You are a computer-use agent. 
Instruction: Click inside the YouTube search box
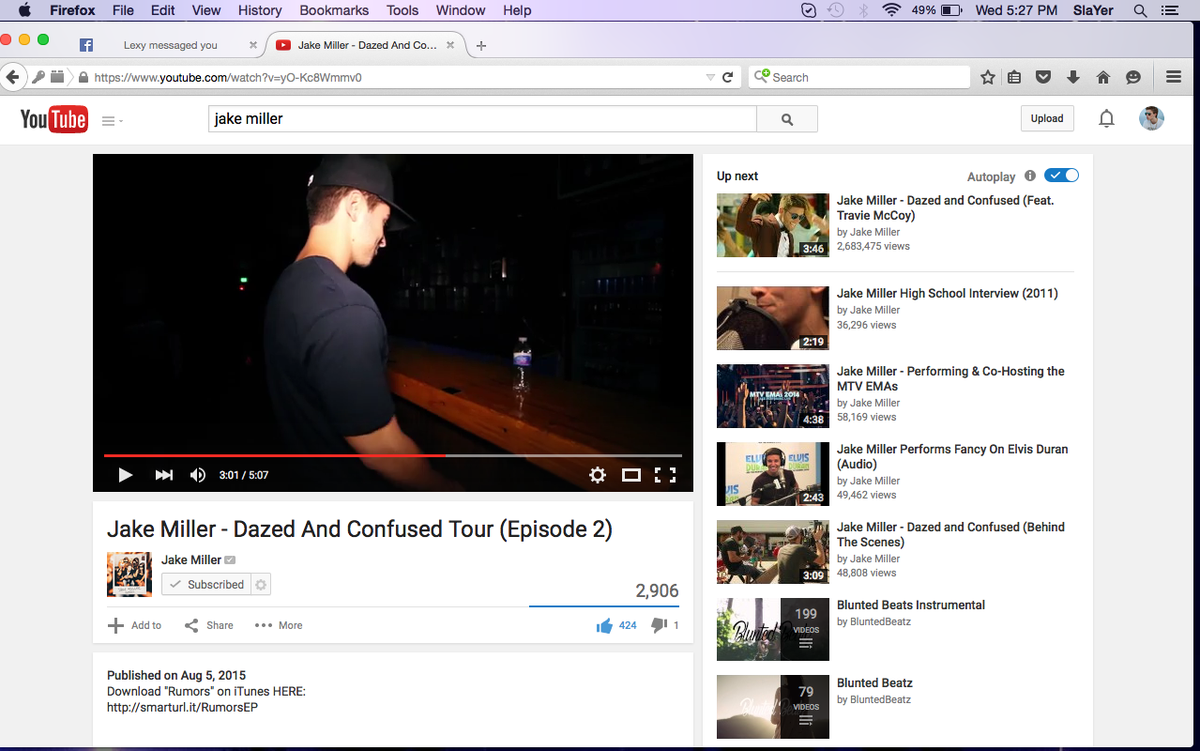tap(483, 119)
